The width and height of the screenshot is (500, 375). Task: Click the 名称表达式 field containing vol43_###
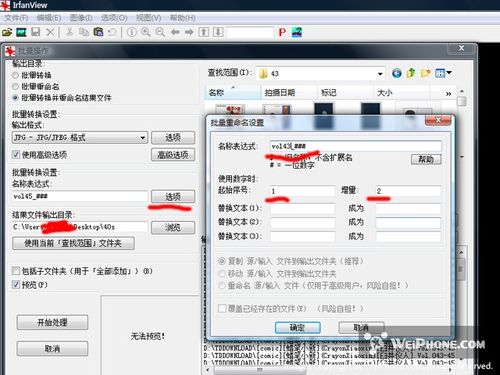pos(356,146)
